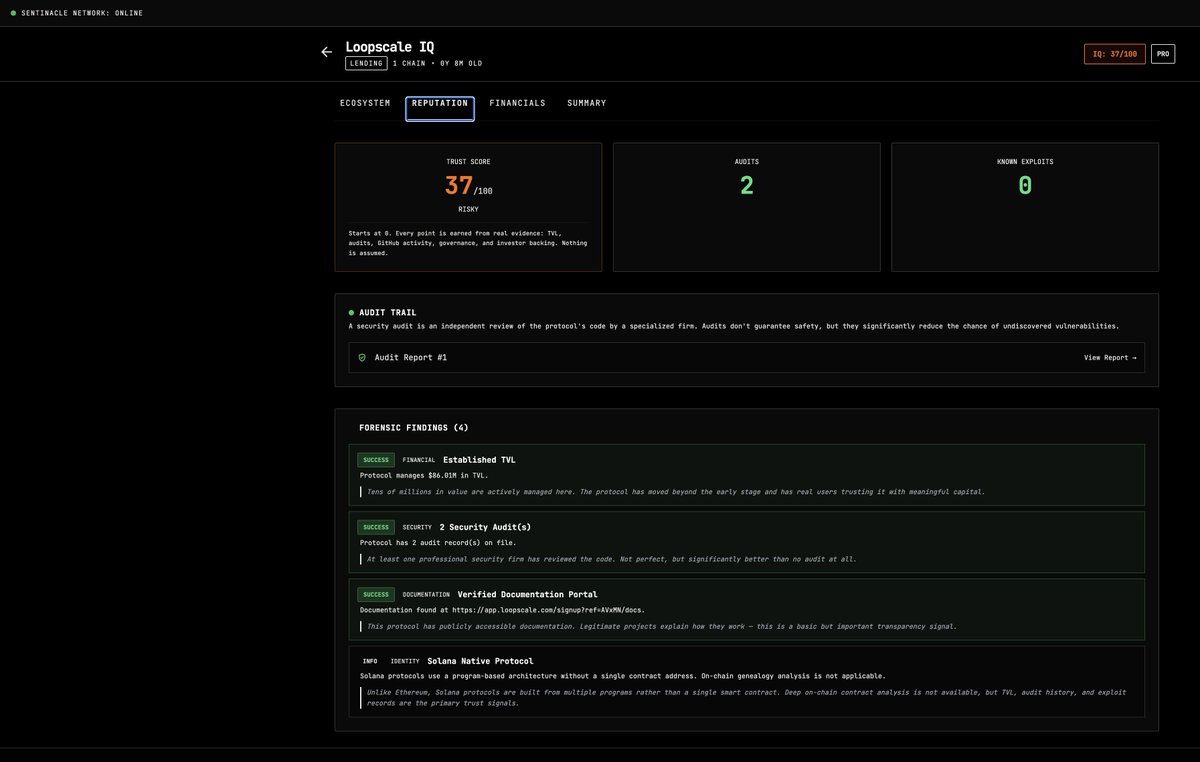Click the Verified Documentation Portal title
Image resolution: width=1200 pixels, height=762 pixels.
527,594
